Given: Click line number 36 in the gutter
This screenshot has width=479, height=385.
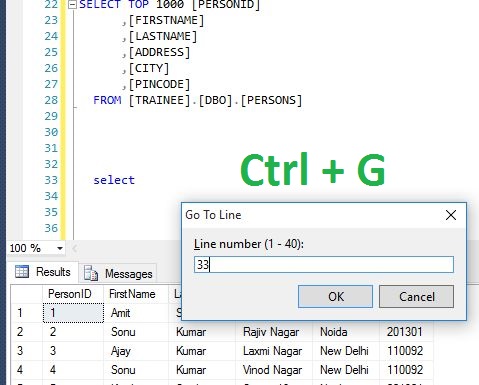Looking at the screenshot, I should pos(51,228).
